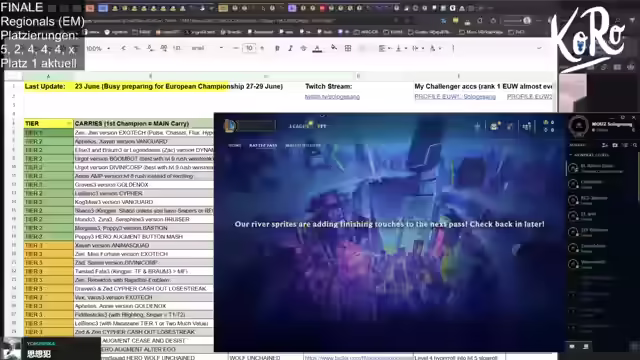The image size is (640, 360).
Task: Open text rotation dropdown
Action: (435, 48)
